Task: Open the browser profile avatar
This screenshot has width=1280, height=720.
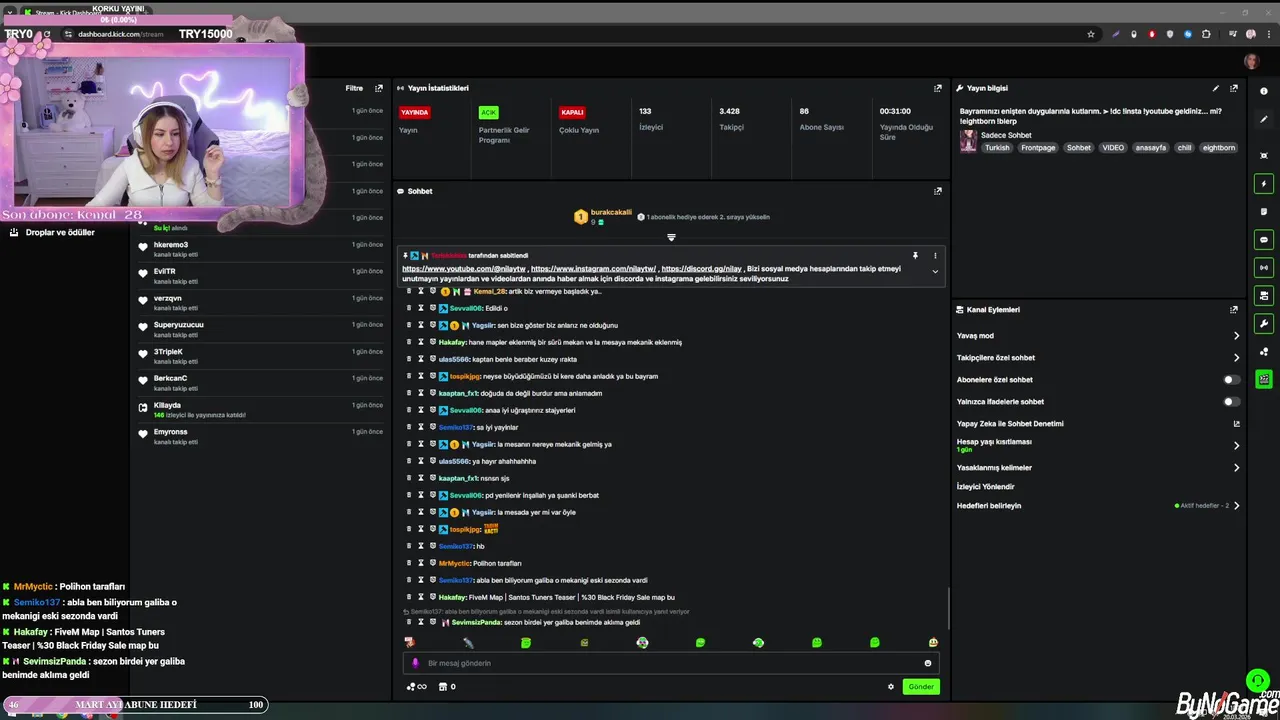Action: point(1251,34)
